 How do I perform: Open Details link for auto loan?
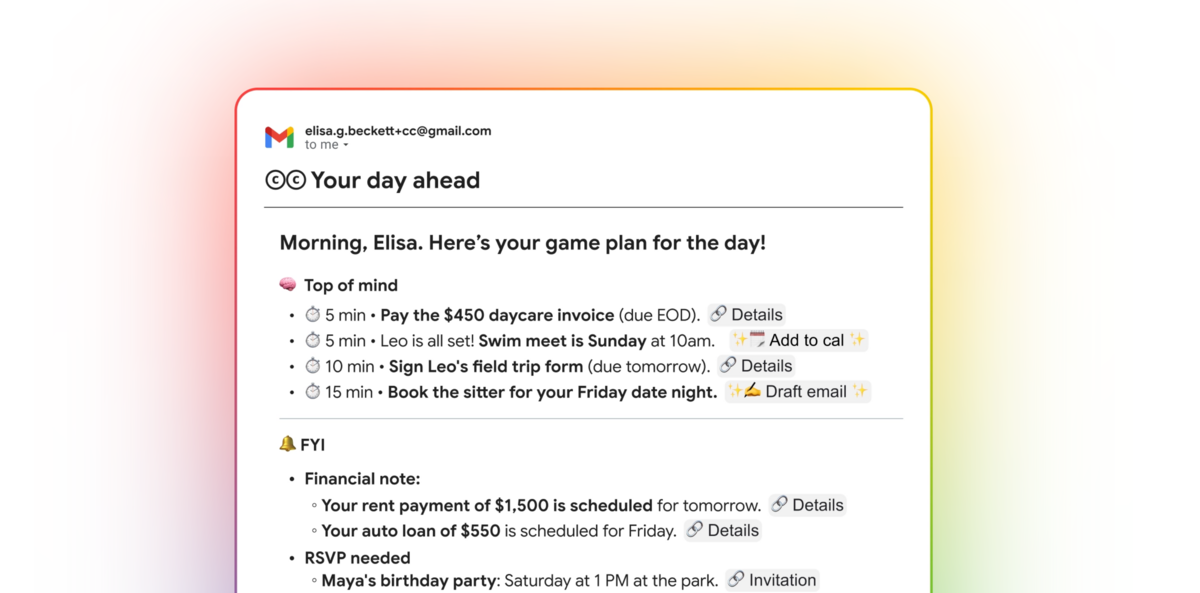[722, 531]
